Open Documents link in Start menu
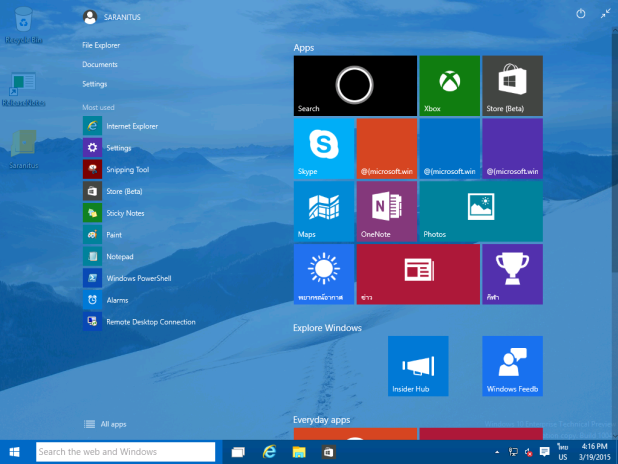618x464 pixels. [100, 64]
